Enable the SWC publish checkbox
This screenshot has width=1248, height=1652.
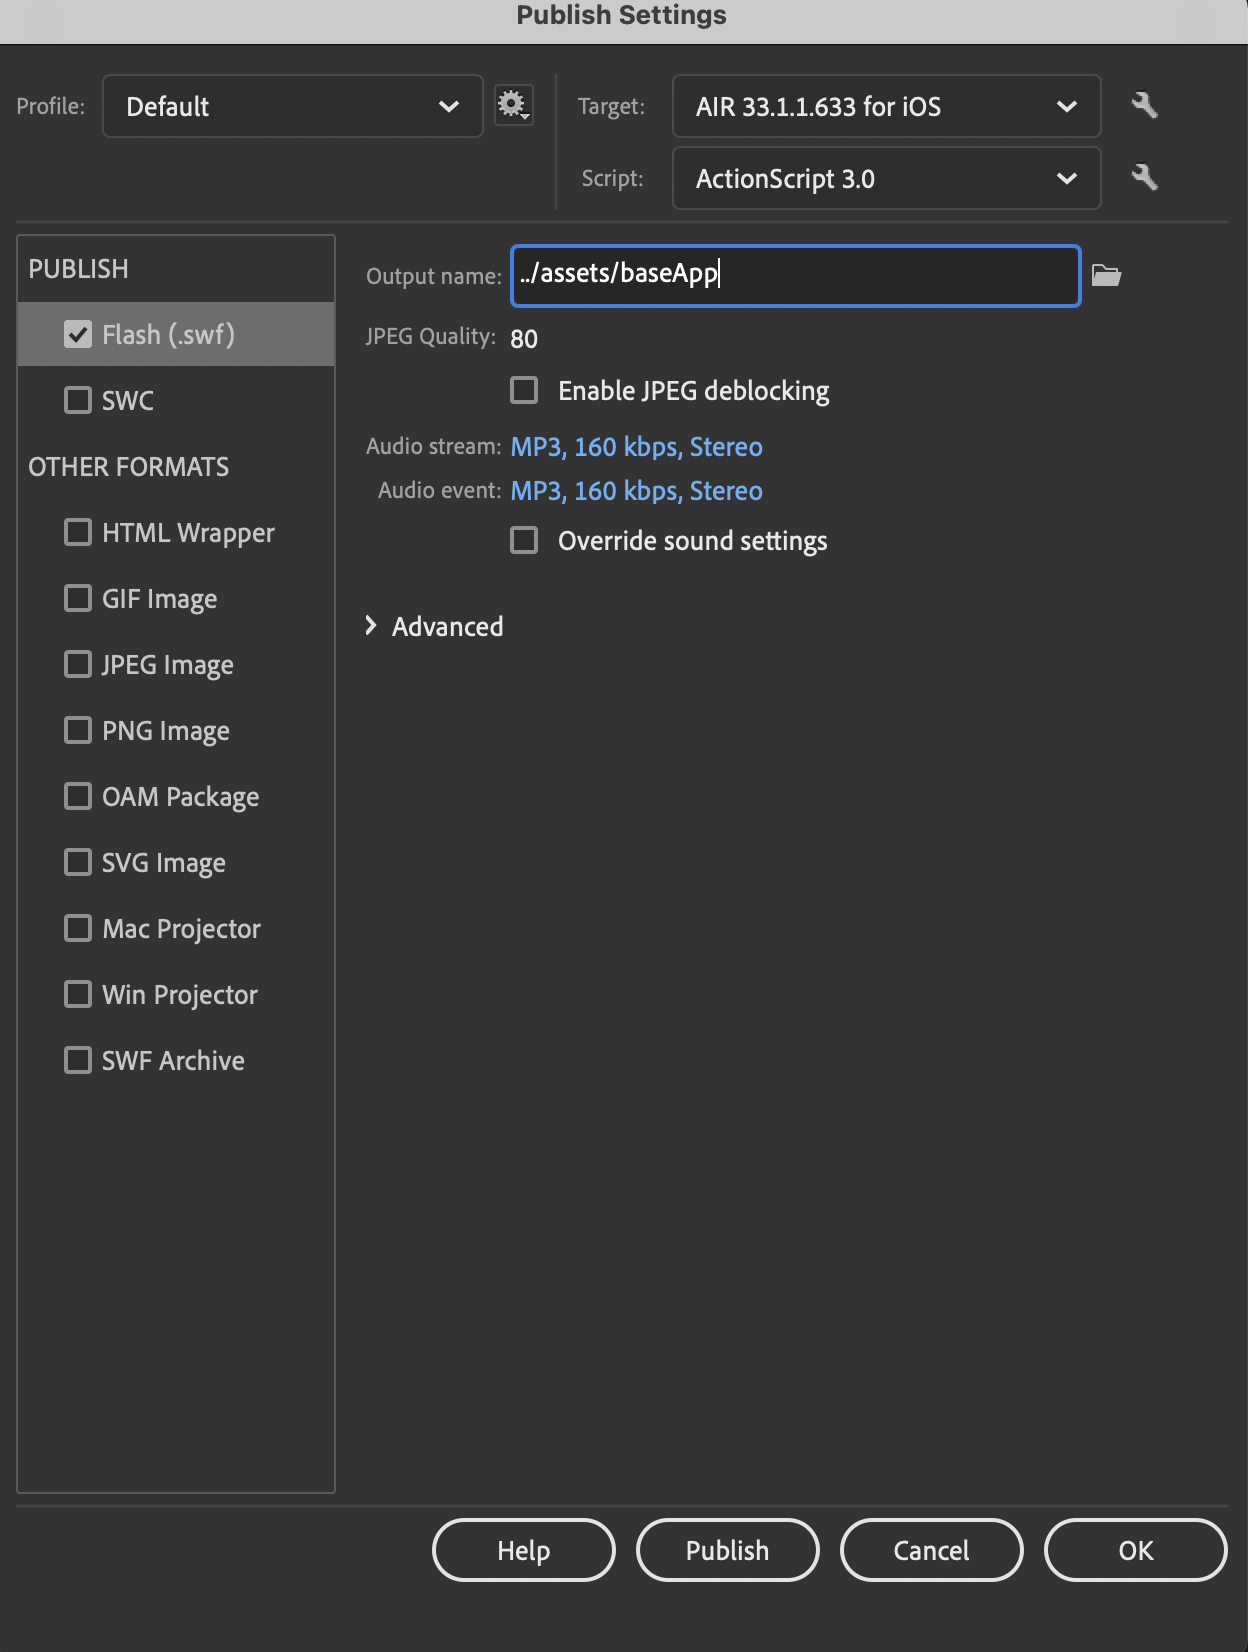point(78,400)
